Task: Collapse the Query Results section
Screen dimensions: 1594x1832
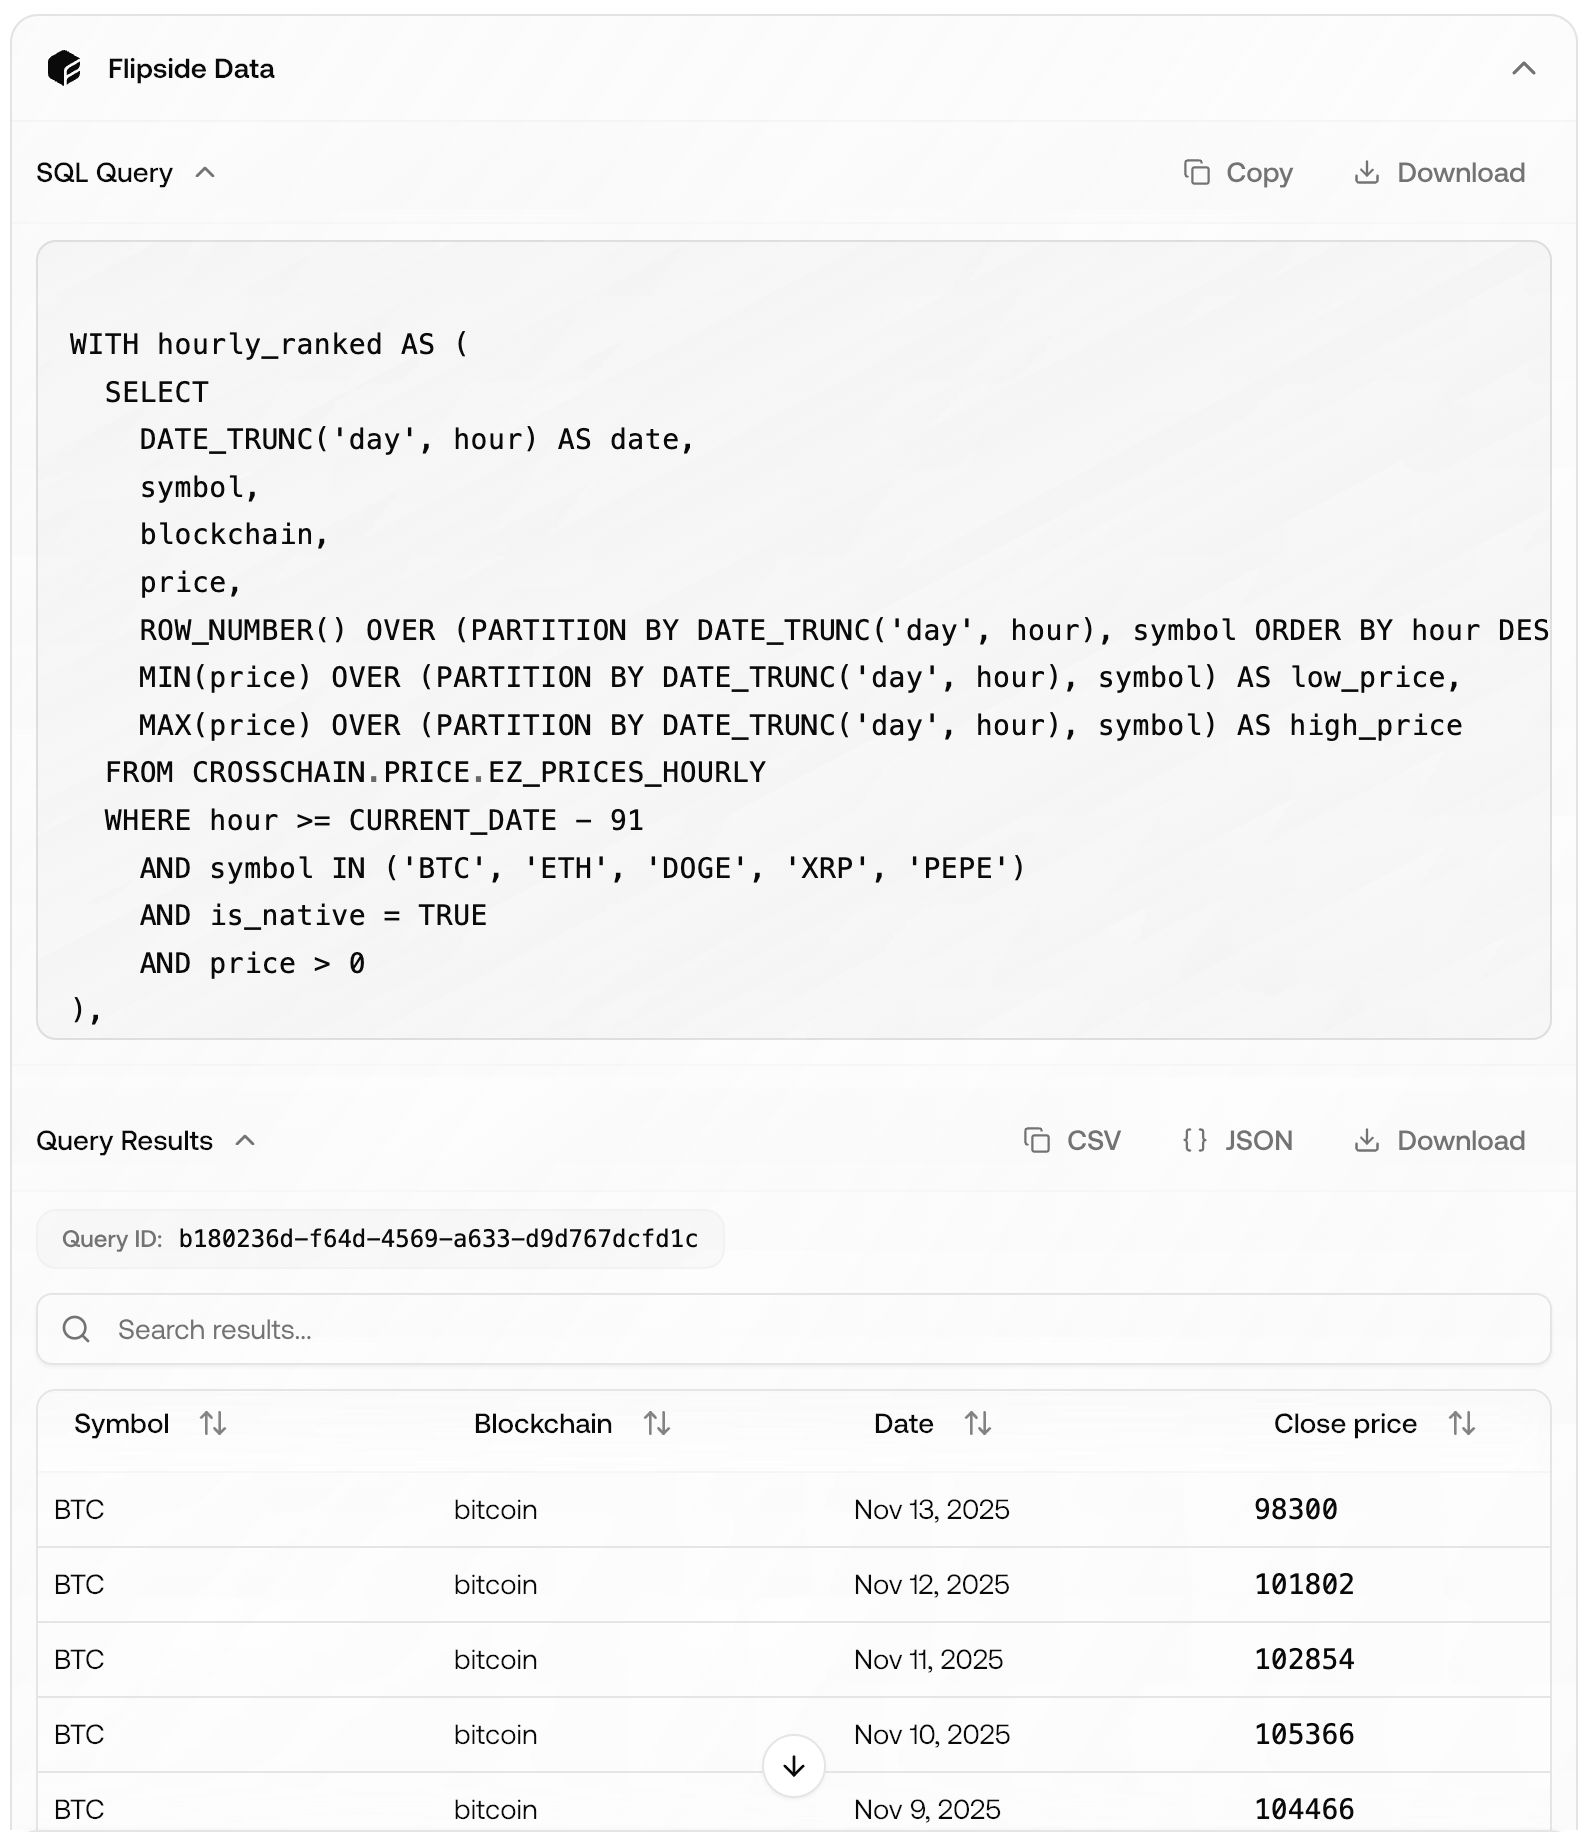Action: coord(247,1140)
